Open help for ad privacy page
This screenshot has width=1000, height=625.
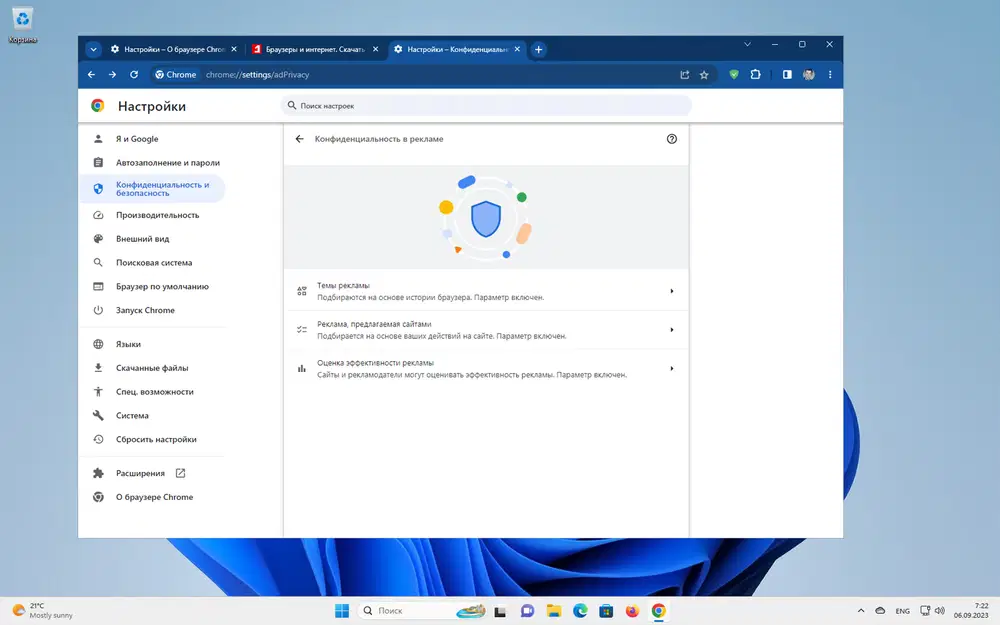click(672, 138)
